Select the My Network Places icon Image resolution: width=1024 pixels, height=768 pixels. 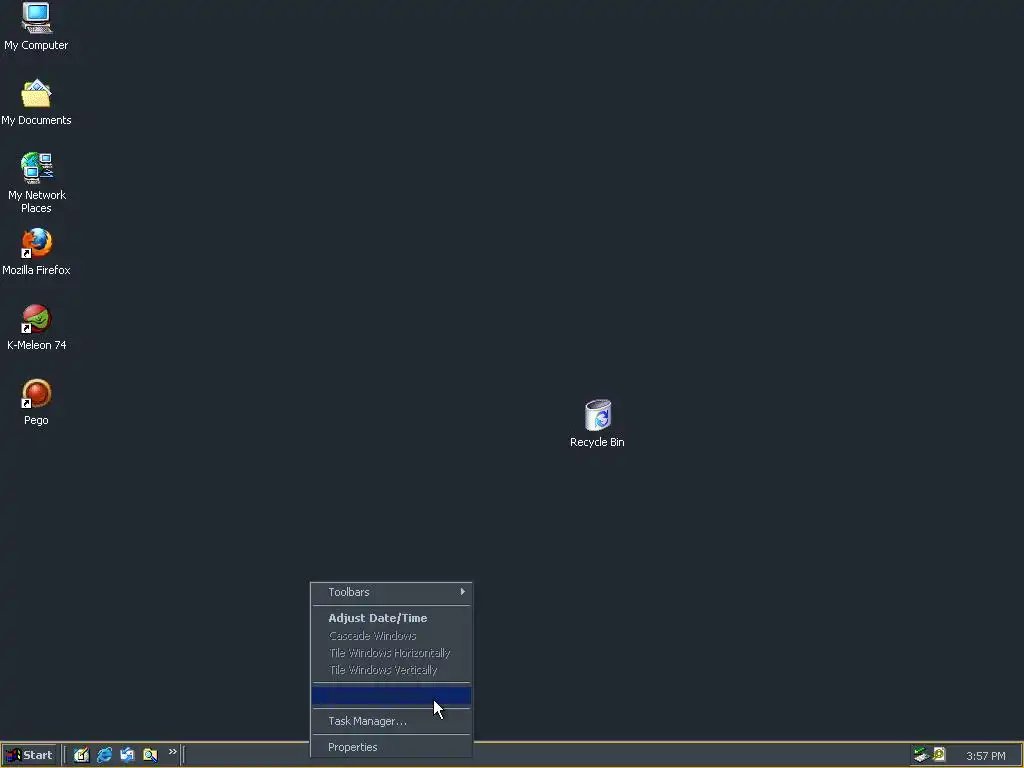pos(37,168)
